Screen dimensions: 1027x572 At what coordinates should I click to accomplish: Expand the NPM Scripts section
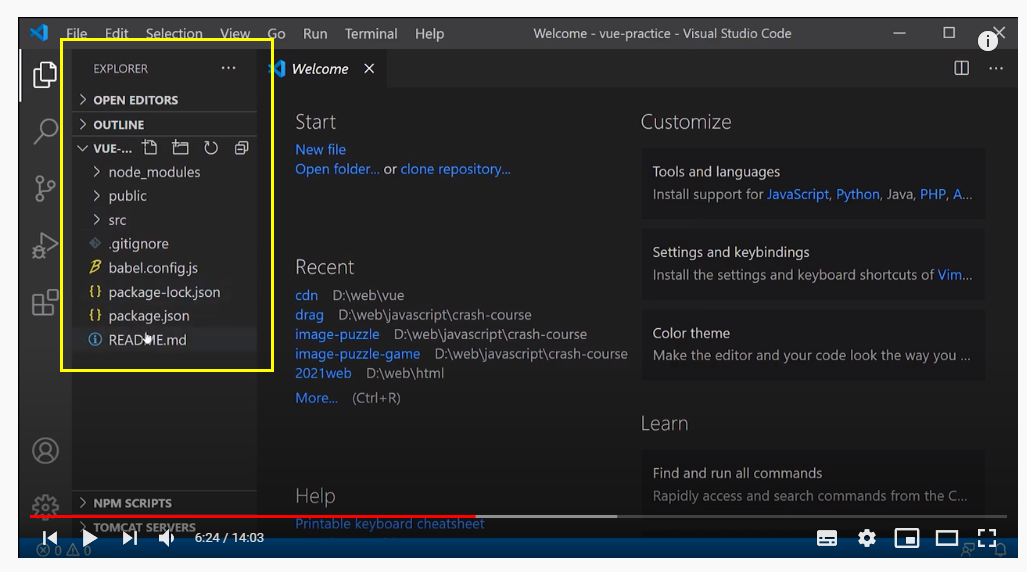[x=164, y=503]
